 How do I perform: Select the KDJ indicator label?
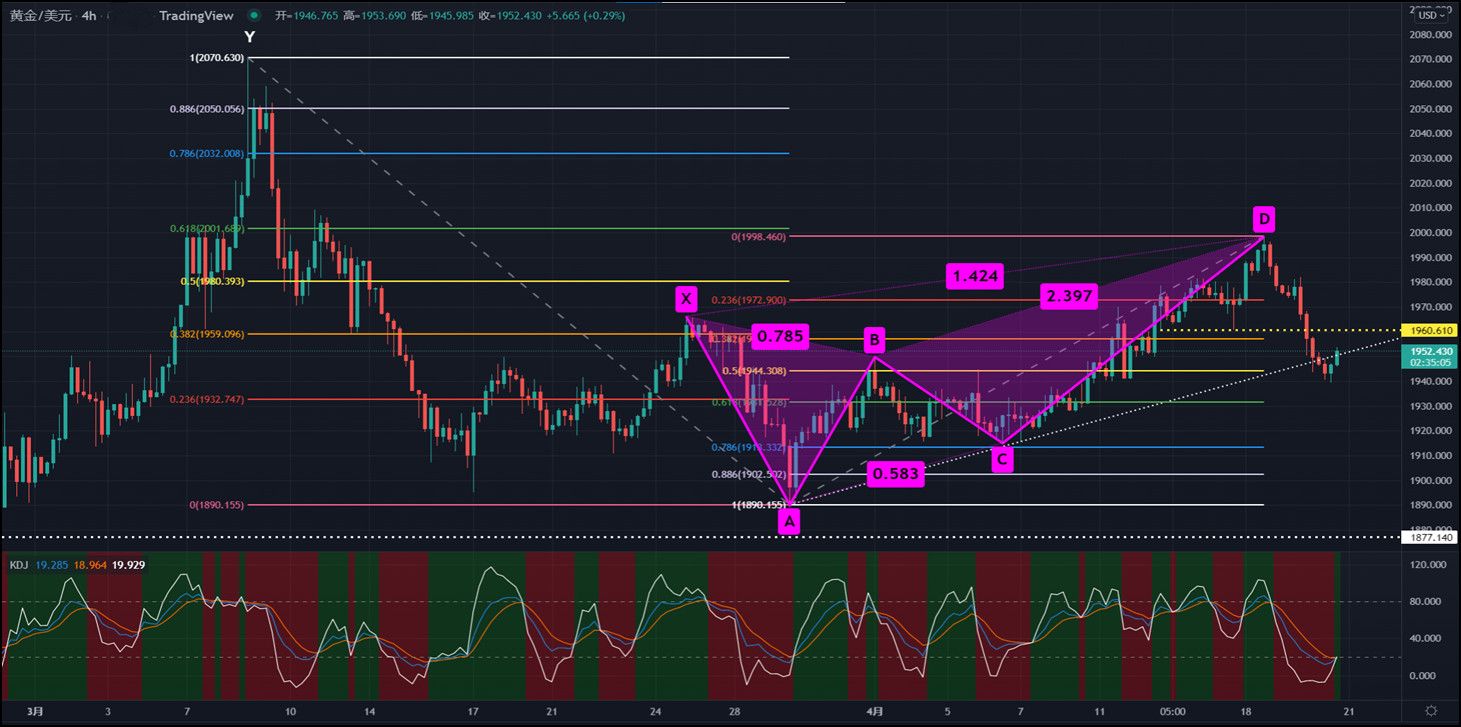tap(18, 565)
